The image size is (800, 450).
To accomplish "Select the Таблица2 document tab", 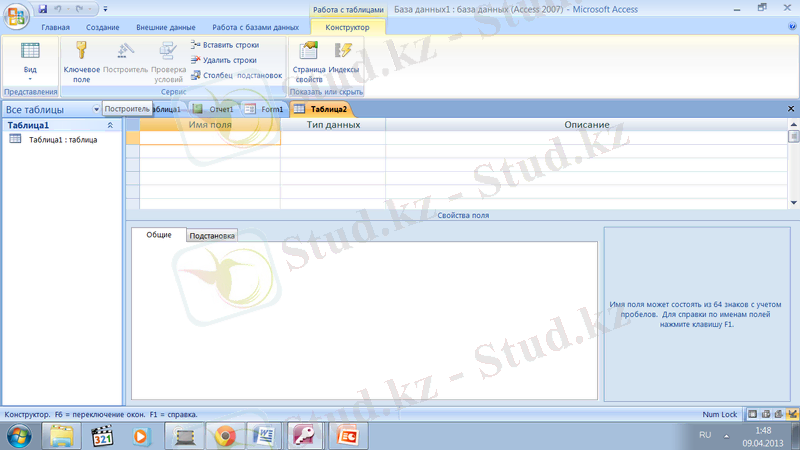I will coord(321,109).
